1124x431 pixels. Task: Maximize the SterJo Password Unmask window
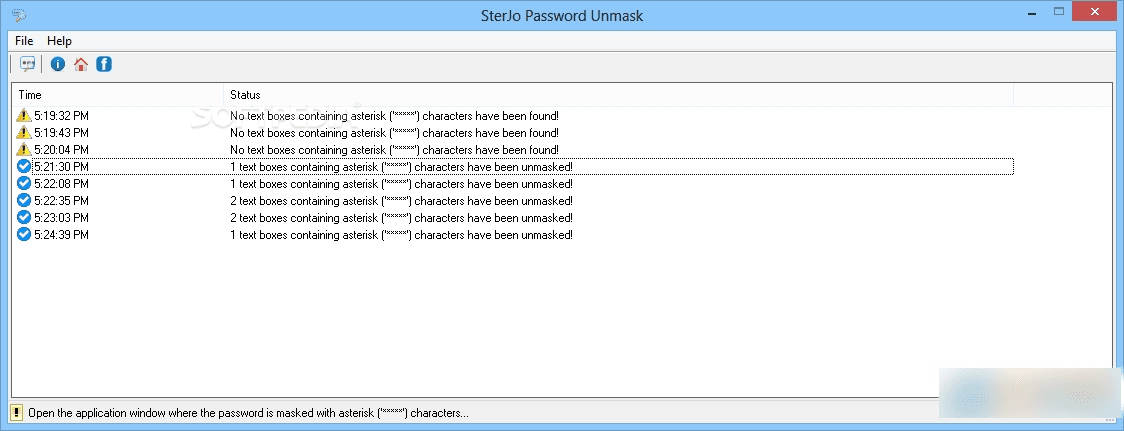pos(1059,12)
